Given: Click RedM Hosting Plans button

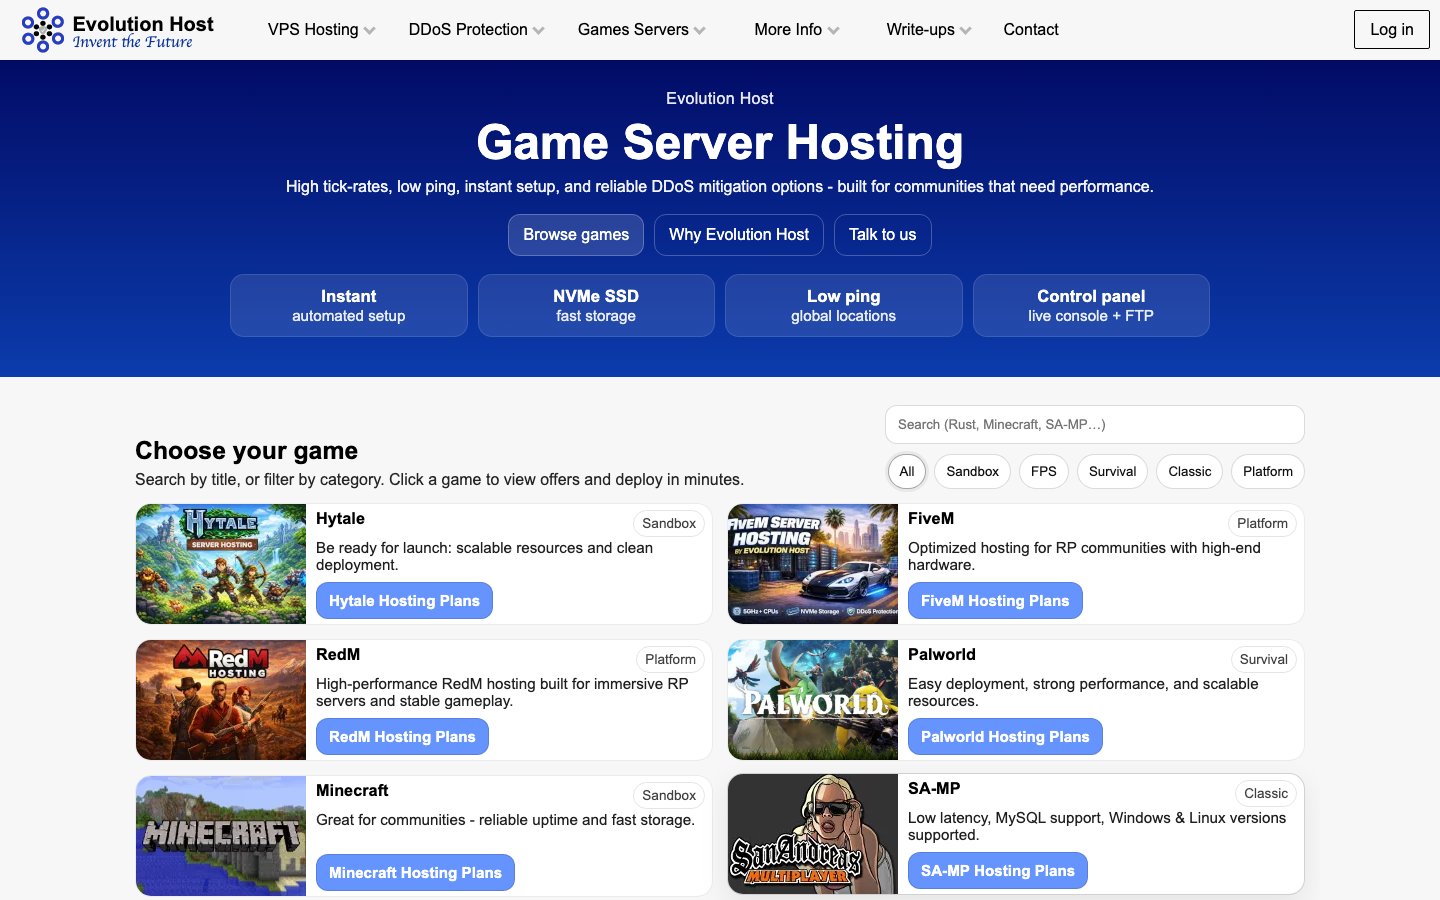Looking at the screenshot, I should coord(402,737).
